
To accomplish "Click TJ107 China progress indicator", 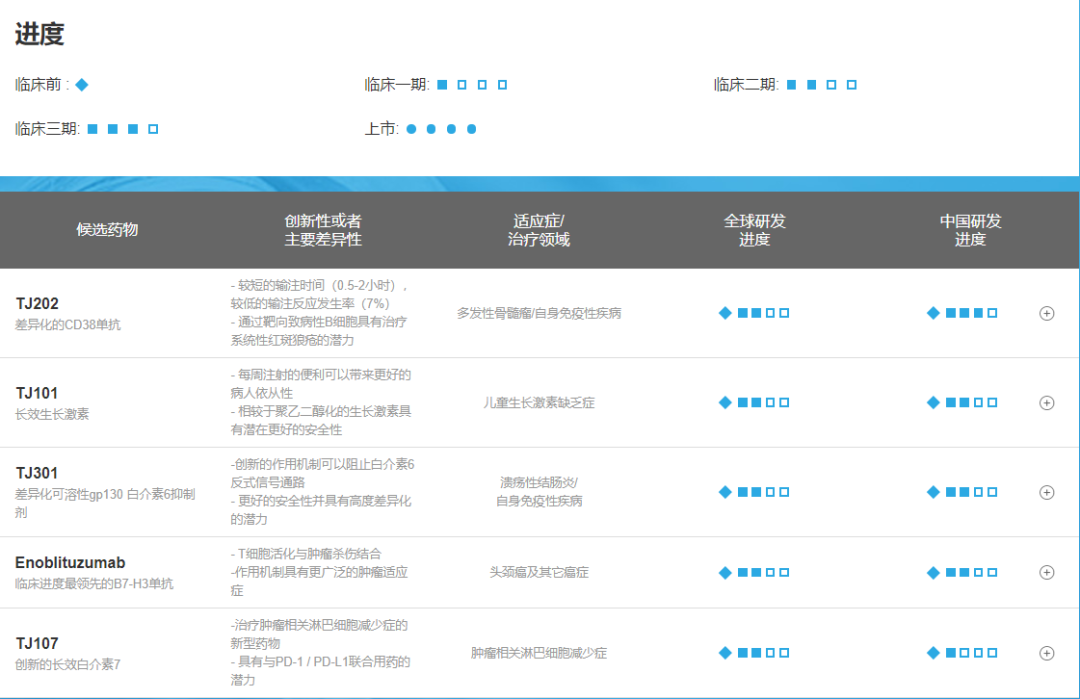I will pyautogui.click(x=962, y=653).
